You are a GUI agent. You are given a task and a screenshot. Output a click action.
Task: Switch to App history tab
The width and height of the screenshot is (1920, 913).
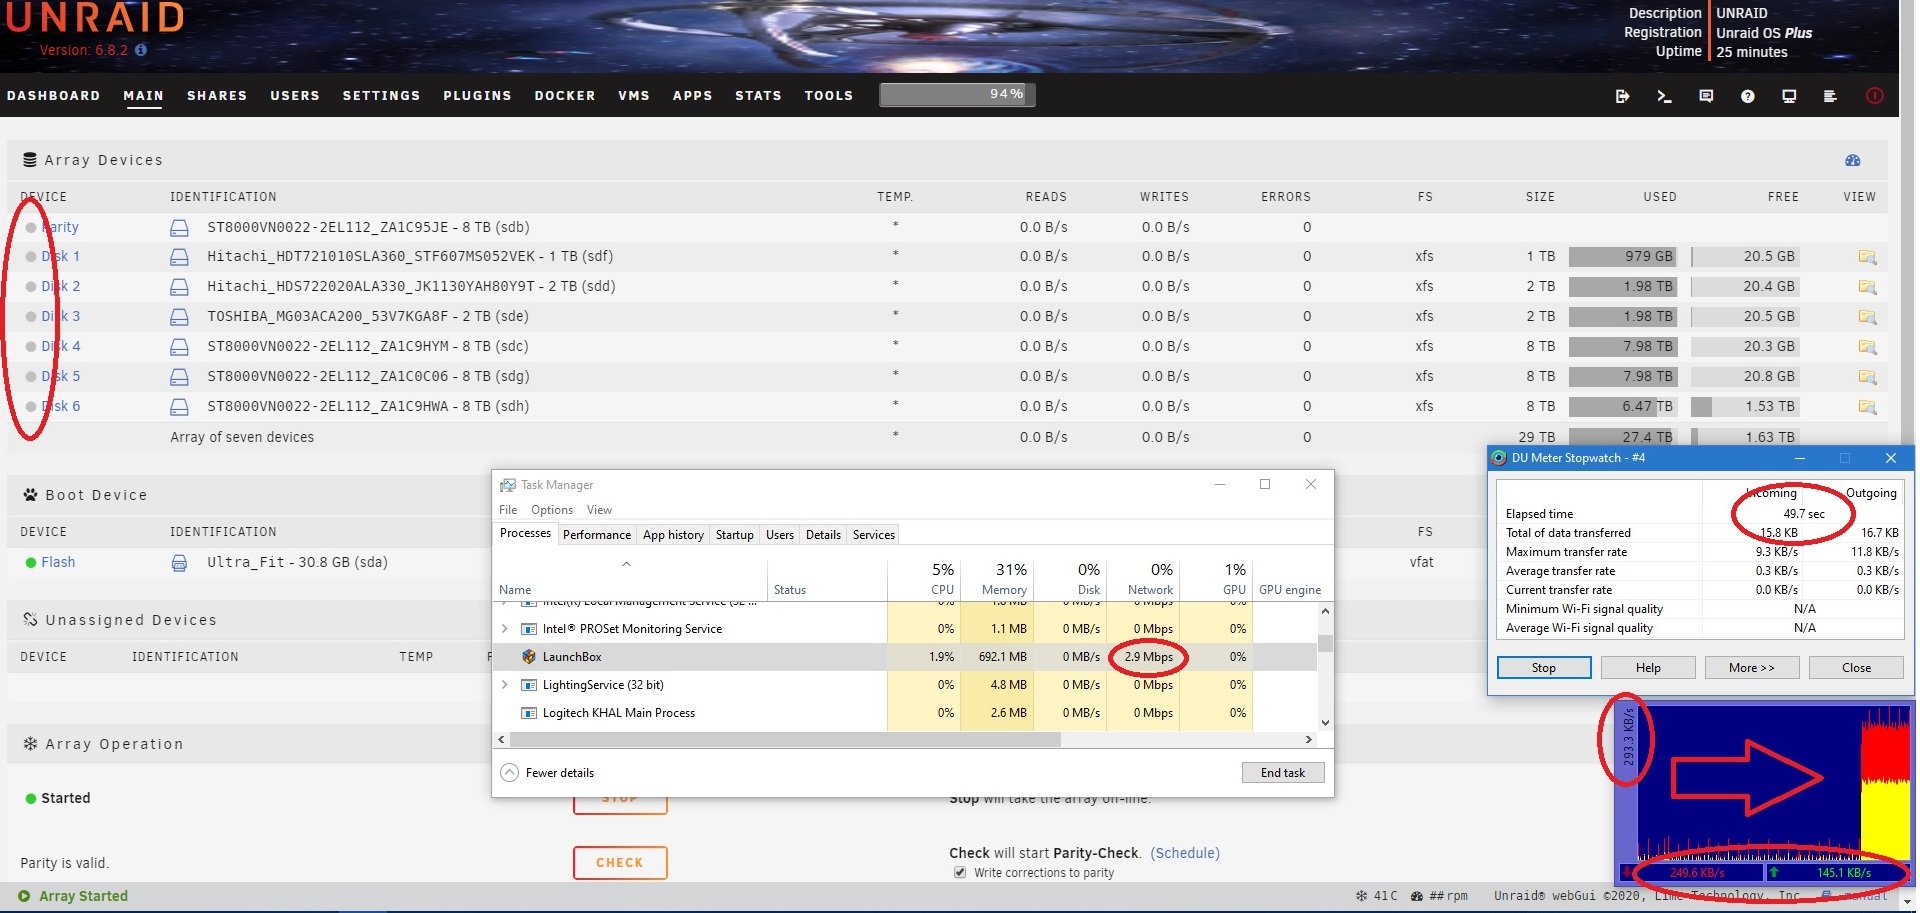tap(673, 535)
